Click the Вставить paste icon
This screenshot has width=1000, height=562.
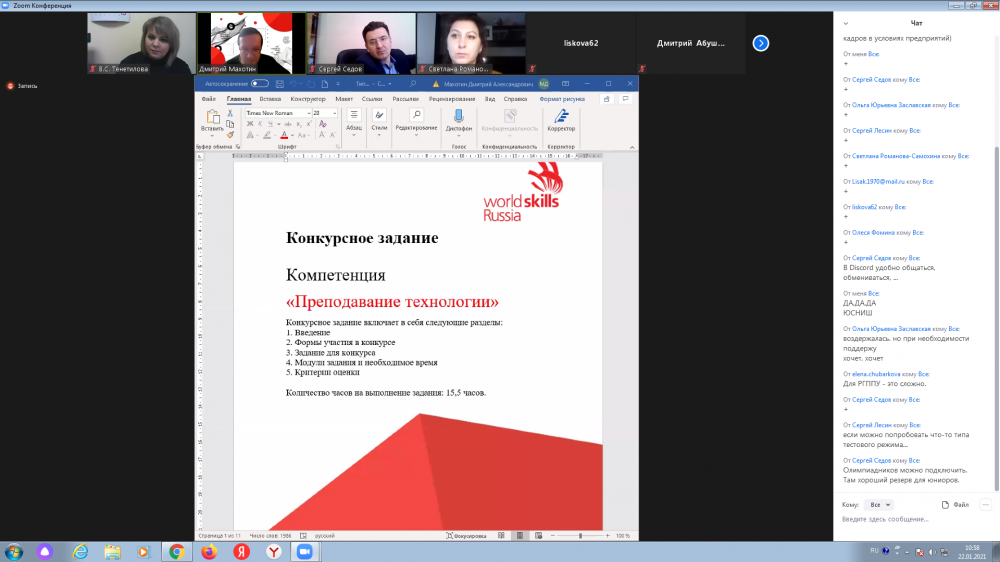click(212, 117)
